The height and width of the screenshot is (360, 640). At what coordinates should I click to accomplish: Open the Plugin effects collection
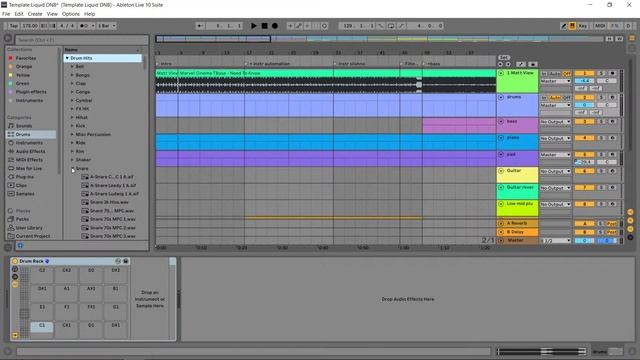(x=31, y=92)
